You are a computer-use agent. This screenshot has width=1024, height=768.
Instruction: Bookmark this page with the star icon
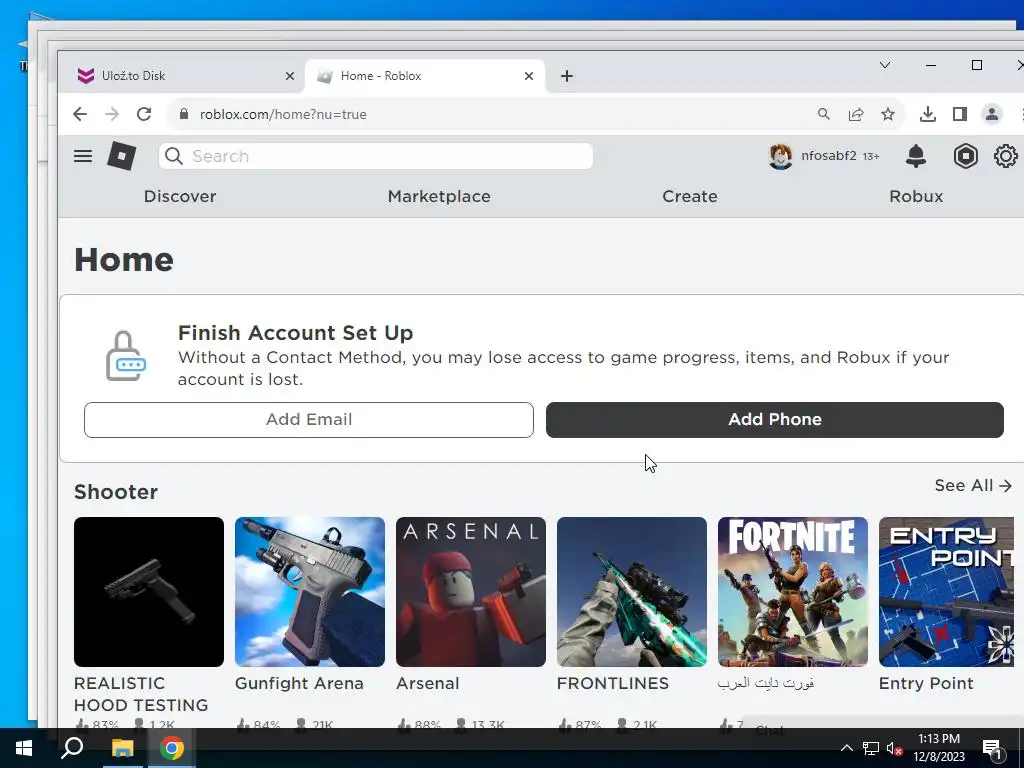(888, 114)
